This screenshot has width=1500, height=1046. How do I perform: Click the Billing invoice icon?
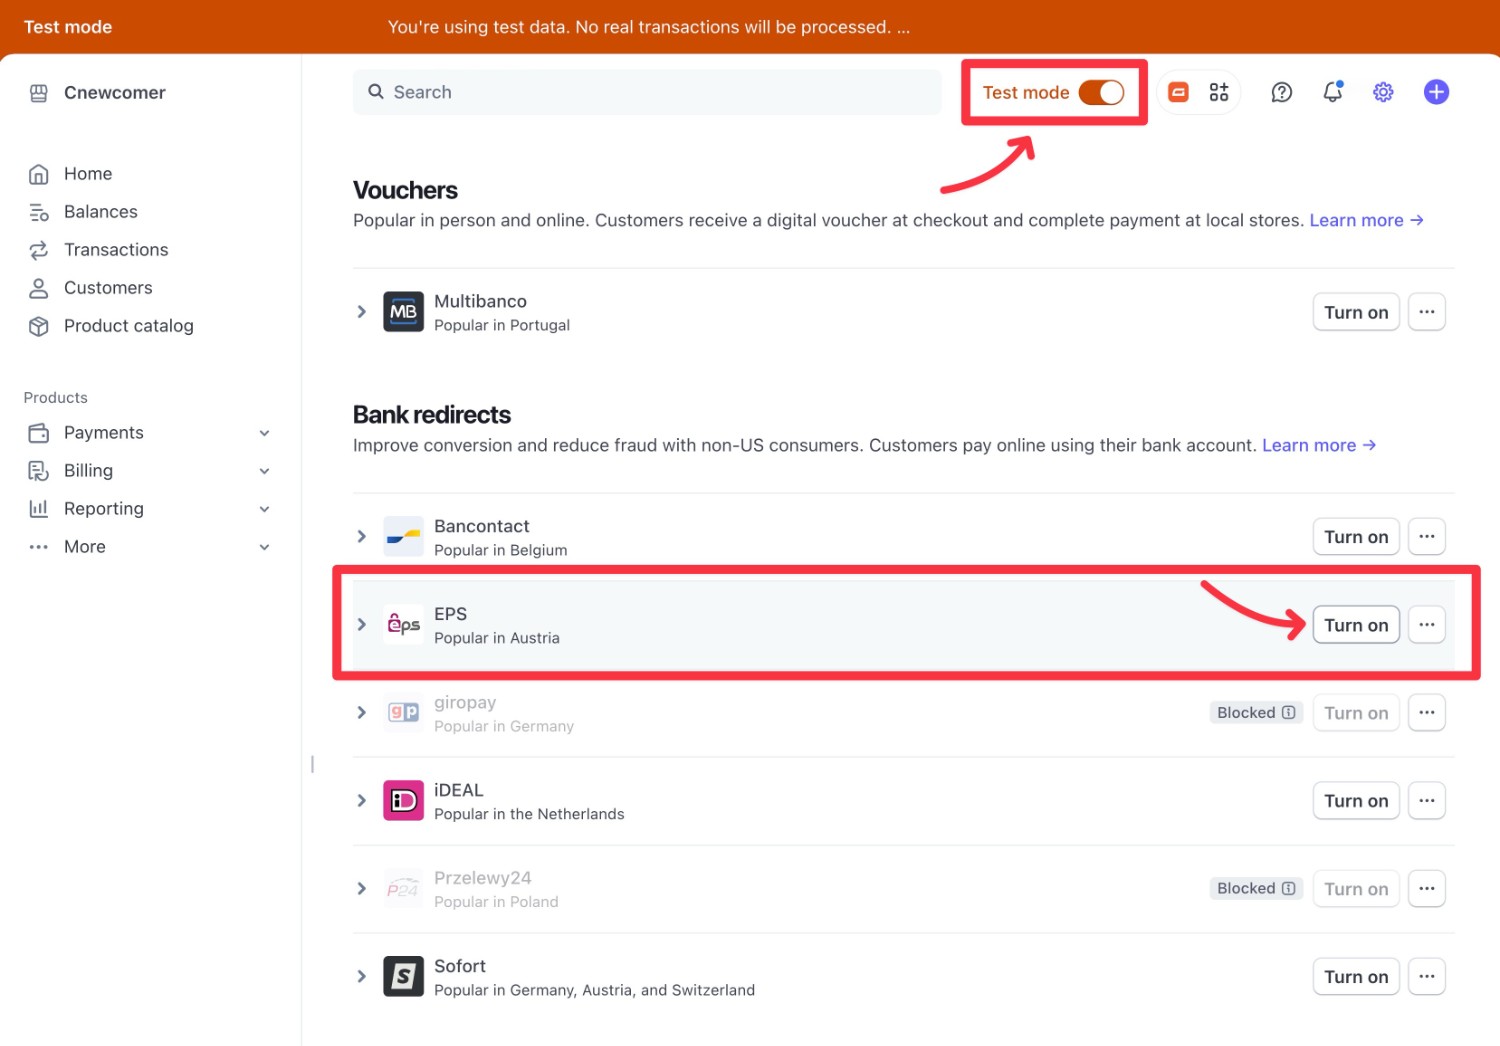coord(39,471)
